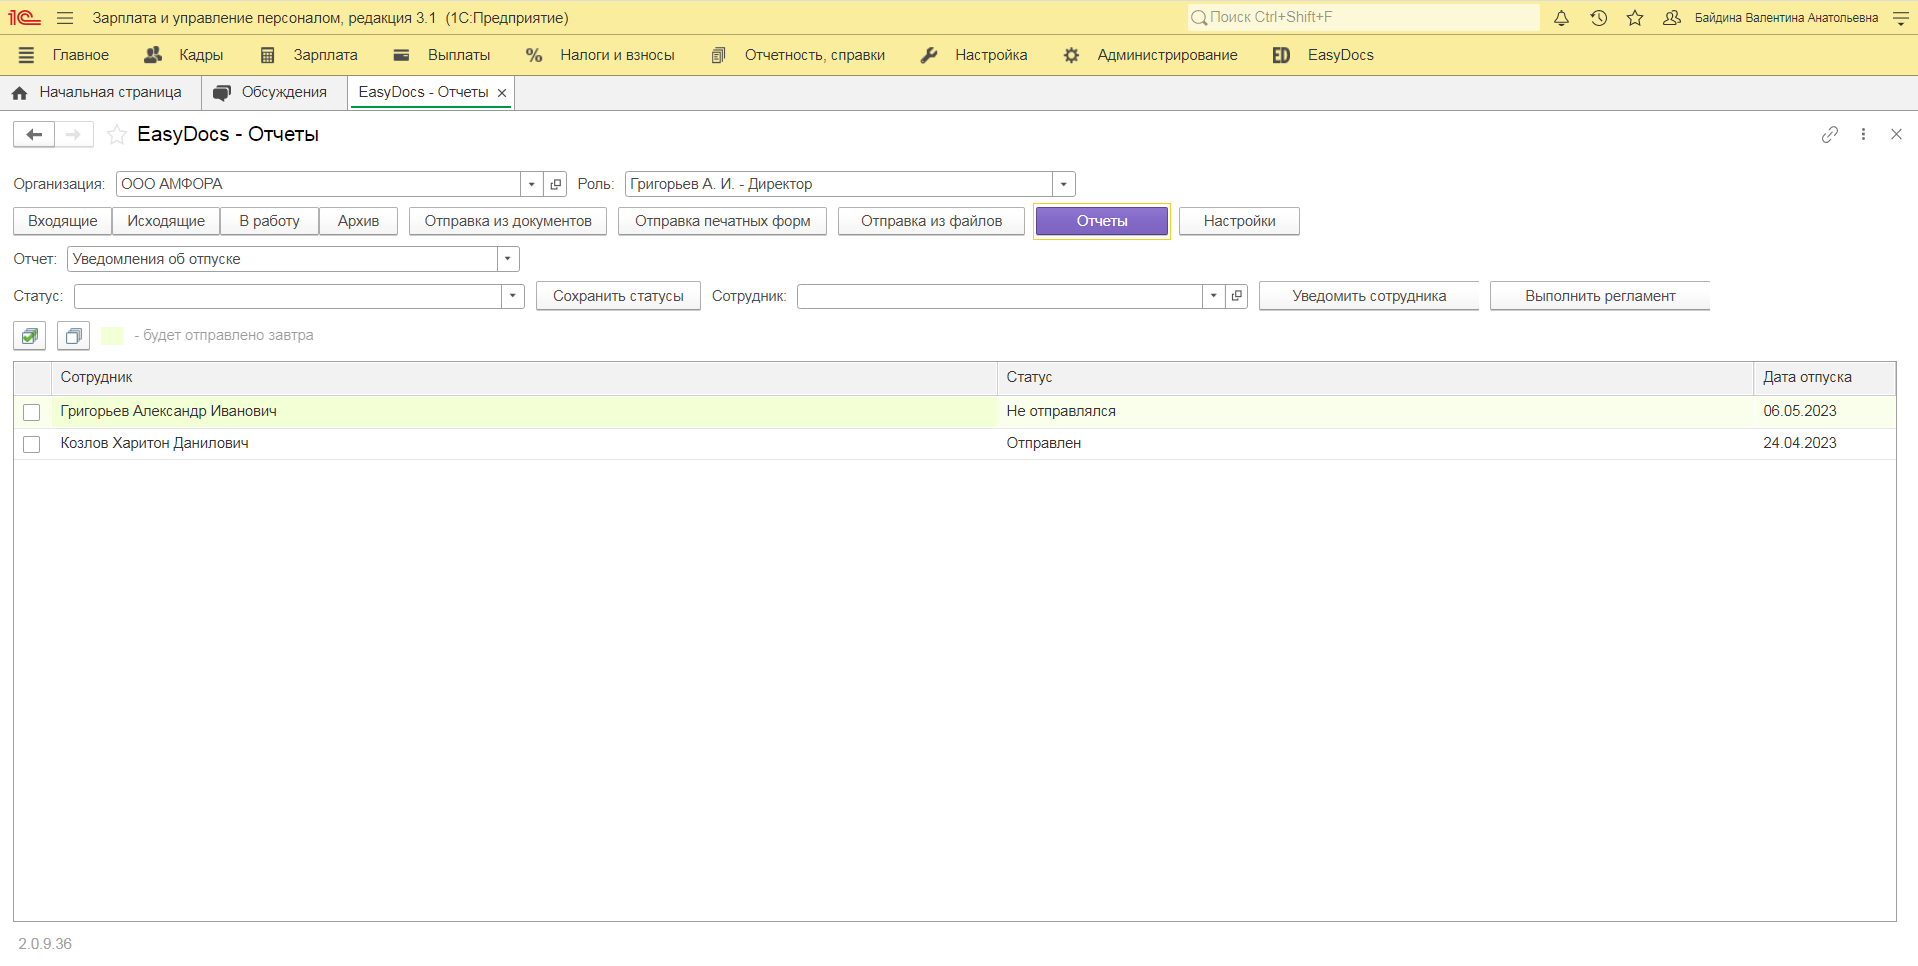The width and height of the screenshot is (1918, 966).
Task: Toggle the favorite star beside EasyDocs - Отчеты
Action: point(116,134)
